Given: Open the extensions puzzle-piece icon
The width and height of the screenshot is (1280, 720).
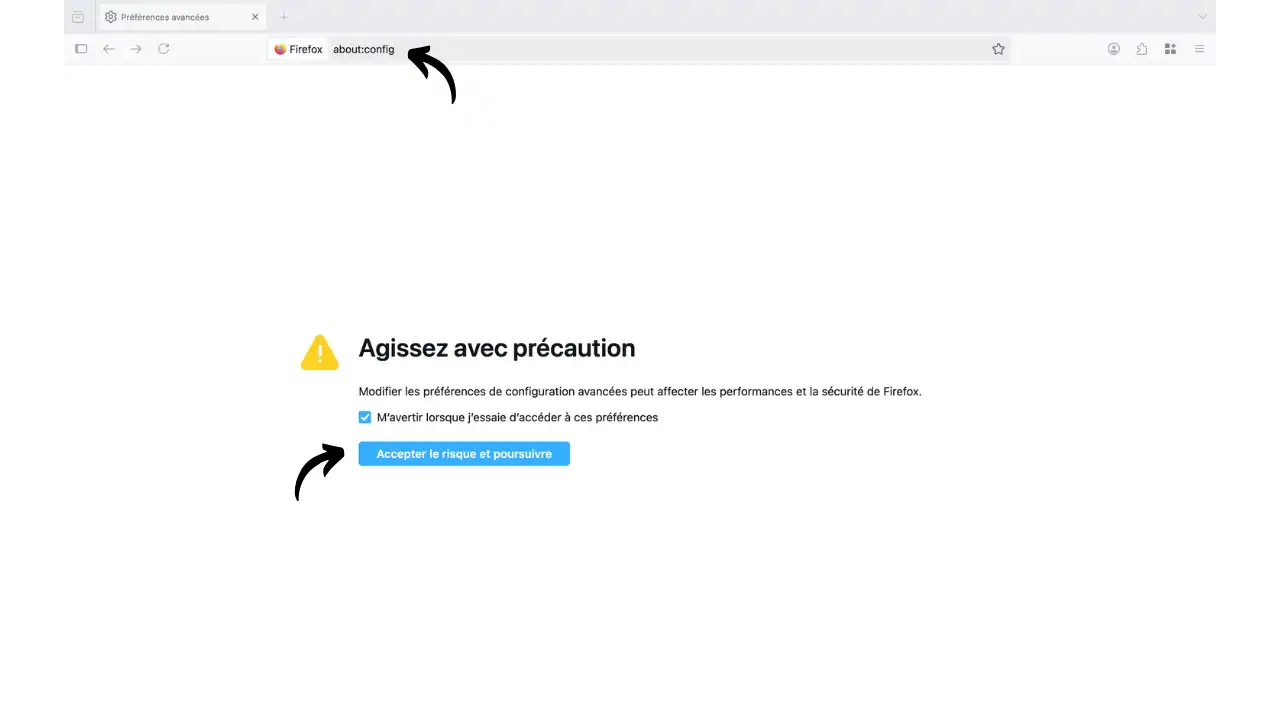Looking at the screenshot, I should tap(1141, 49).
